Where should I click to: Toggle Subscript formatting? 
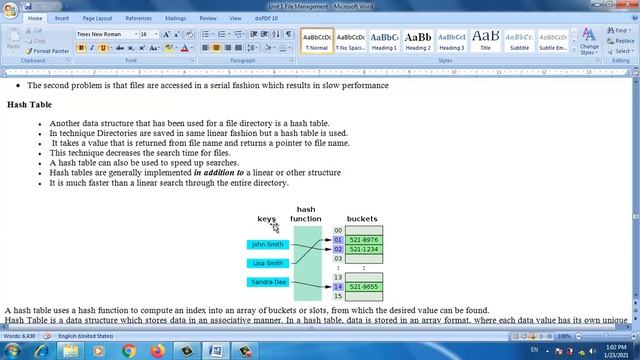point(131,48)
